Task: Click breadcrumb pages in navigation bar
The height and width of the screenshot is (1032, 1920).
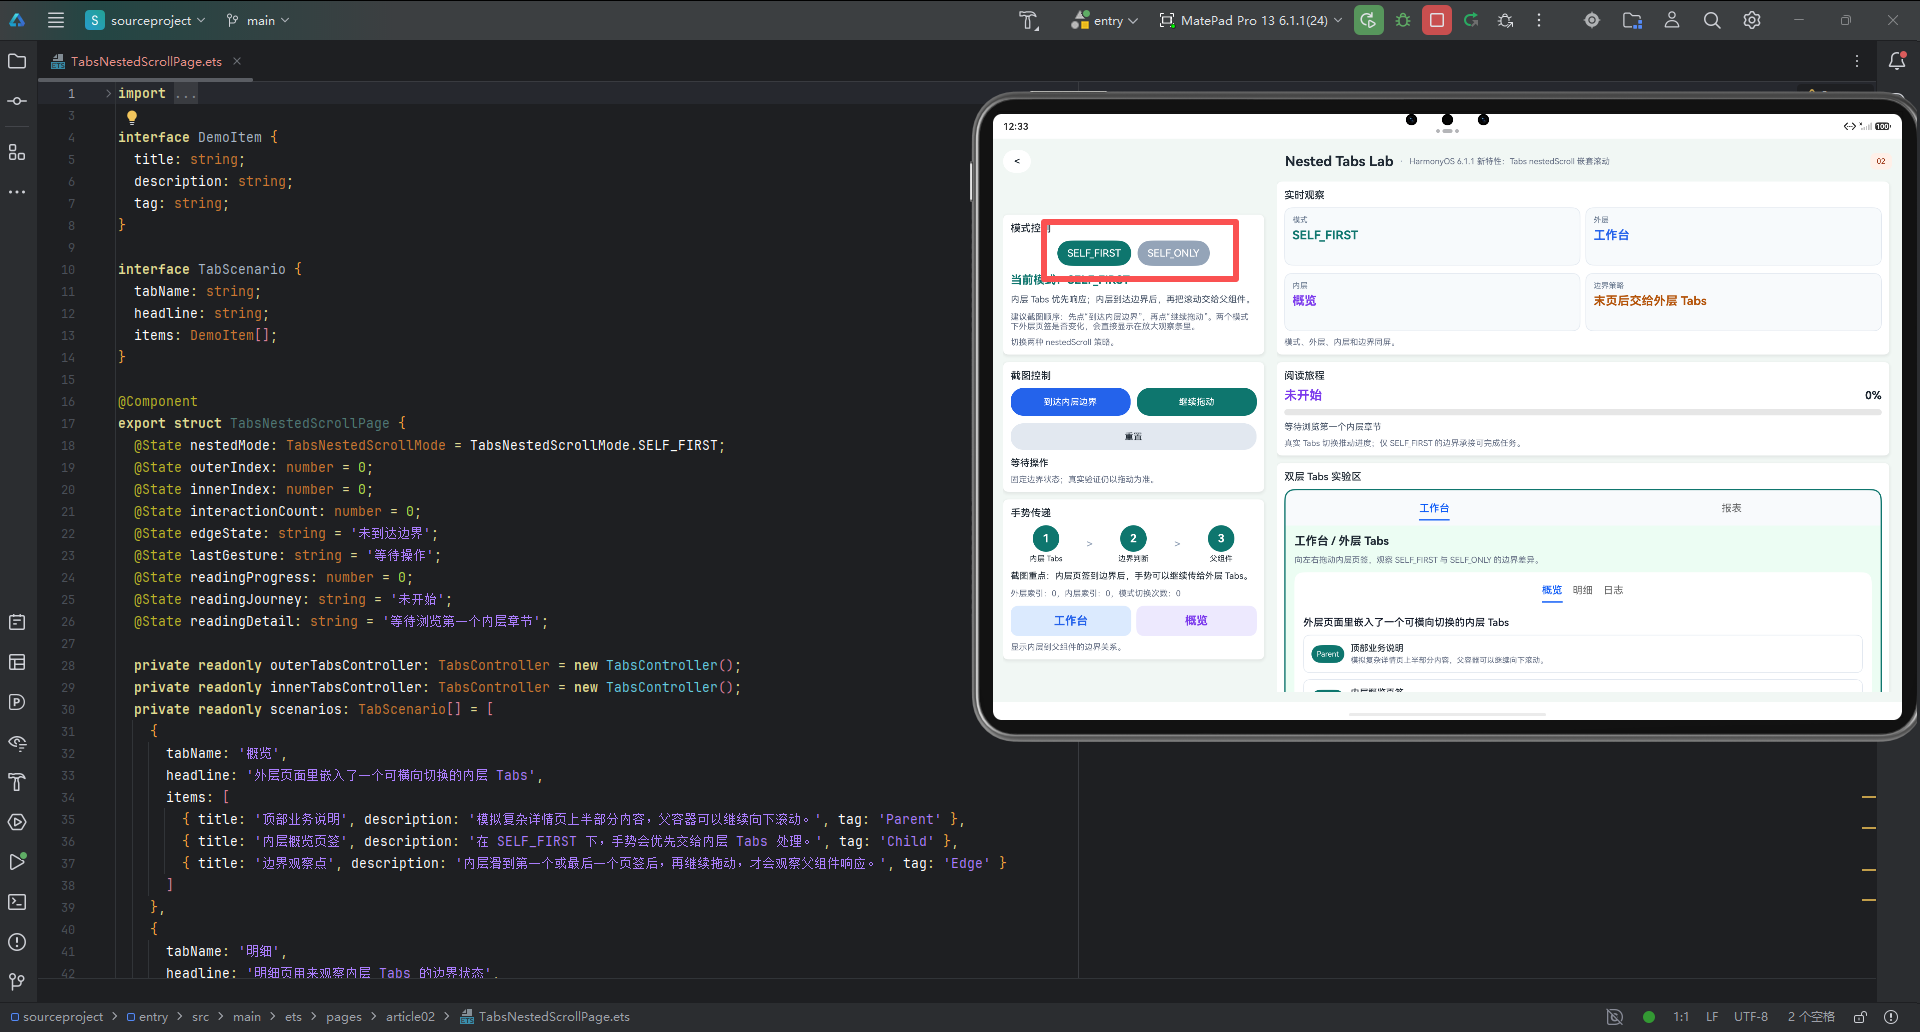Action: pos(344,1017)
